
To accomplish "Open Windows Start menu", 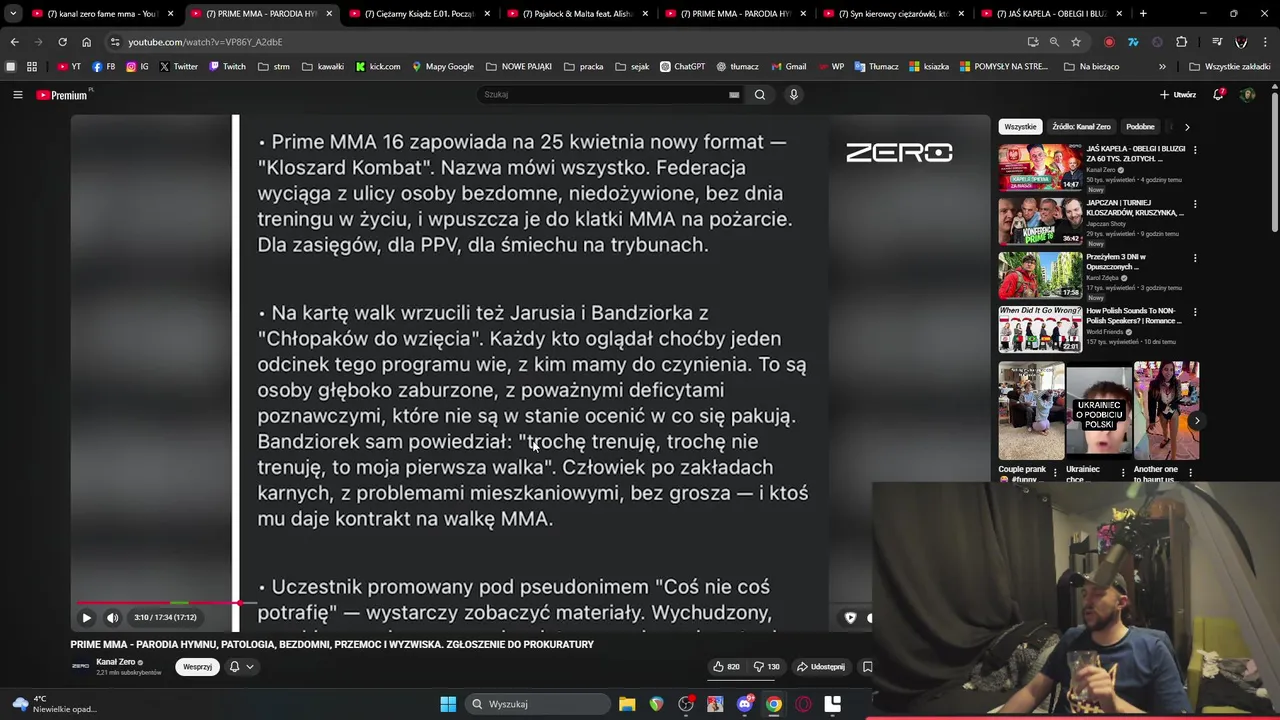I will pyautogui.click(x=448, y=704).
